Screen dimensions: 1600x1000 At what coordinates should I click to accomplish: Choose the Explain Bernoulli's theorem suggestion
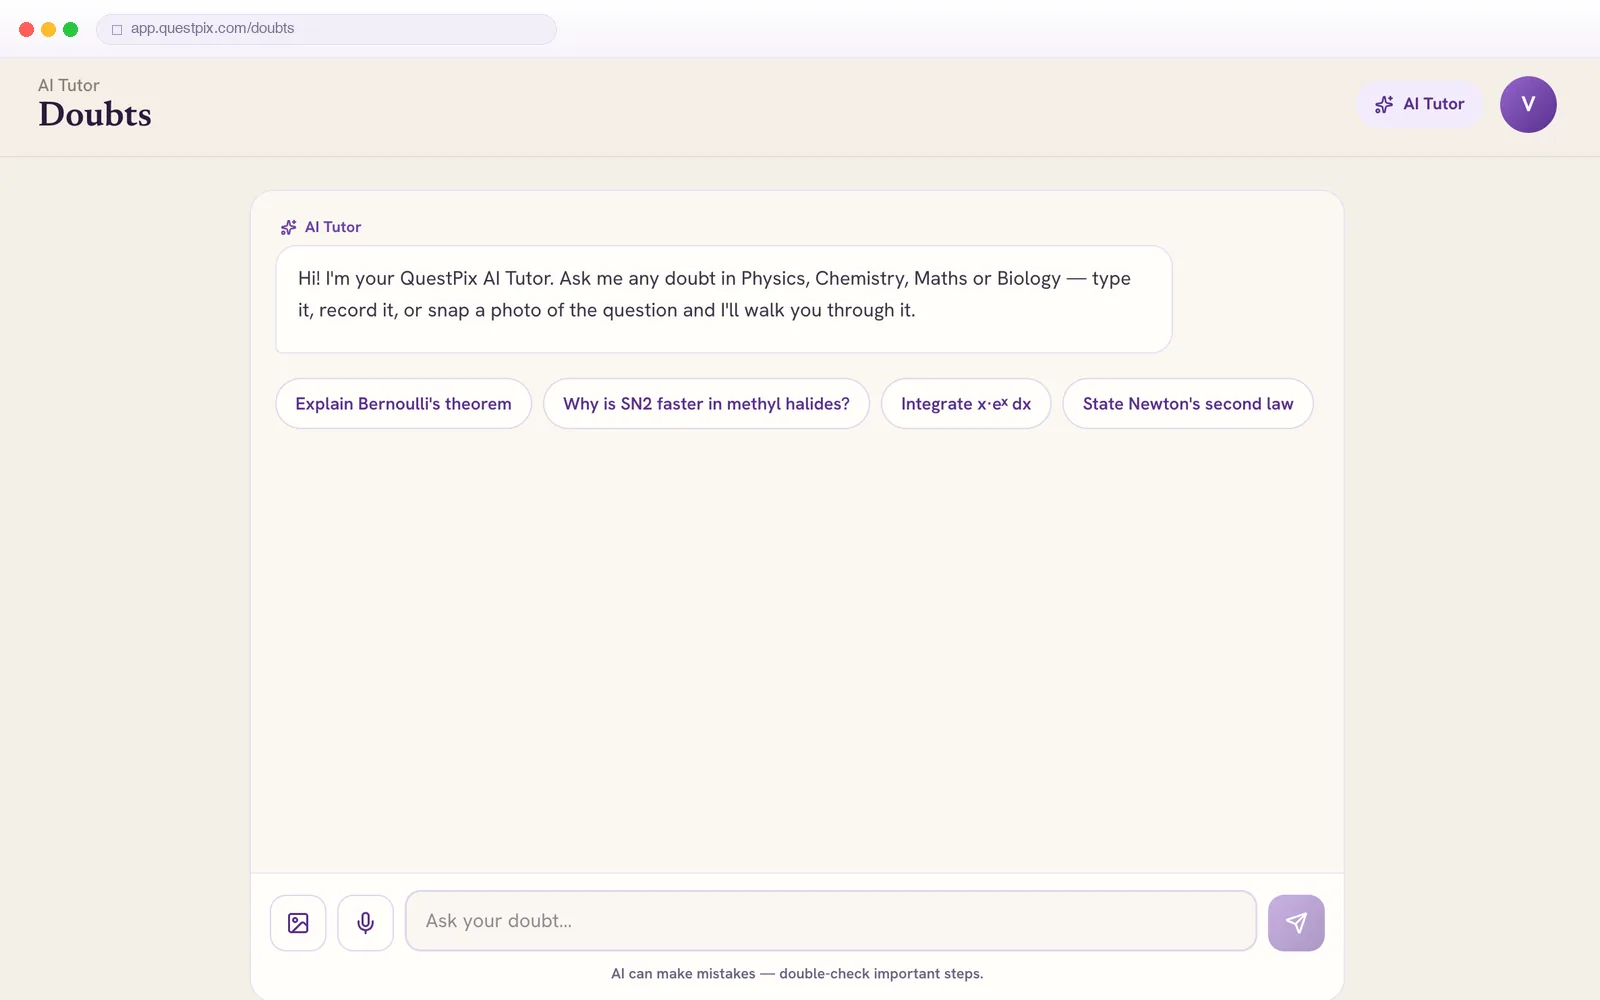click(403, 404)
